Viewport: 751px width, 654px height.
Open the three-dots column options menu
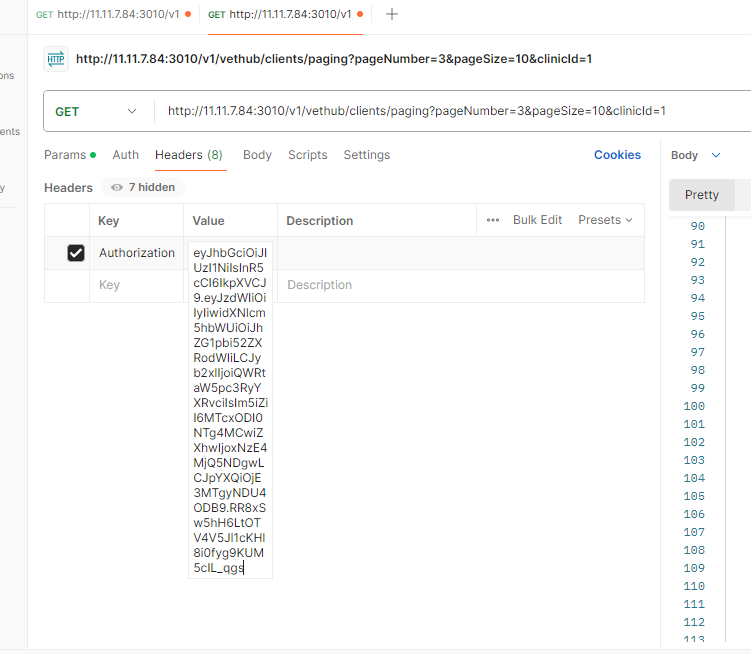pos(493,220)
